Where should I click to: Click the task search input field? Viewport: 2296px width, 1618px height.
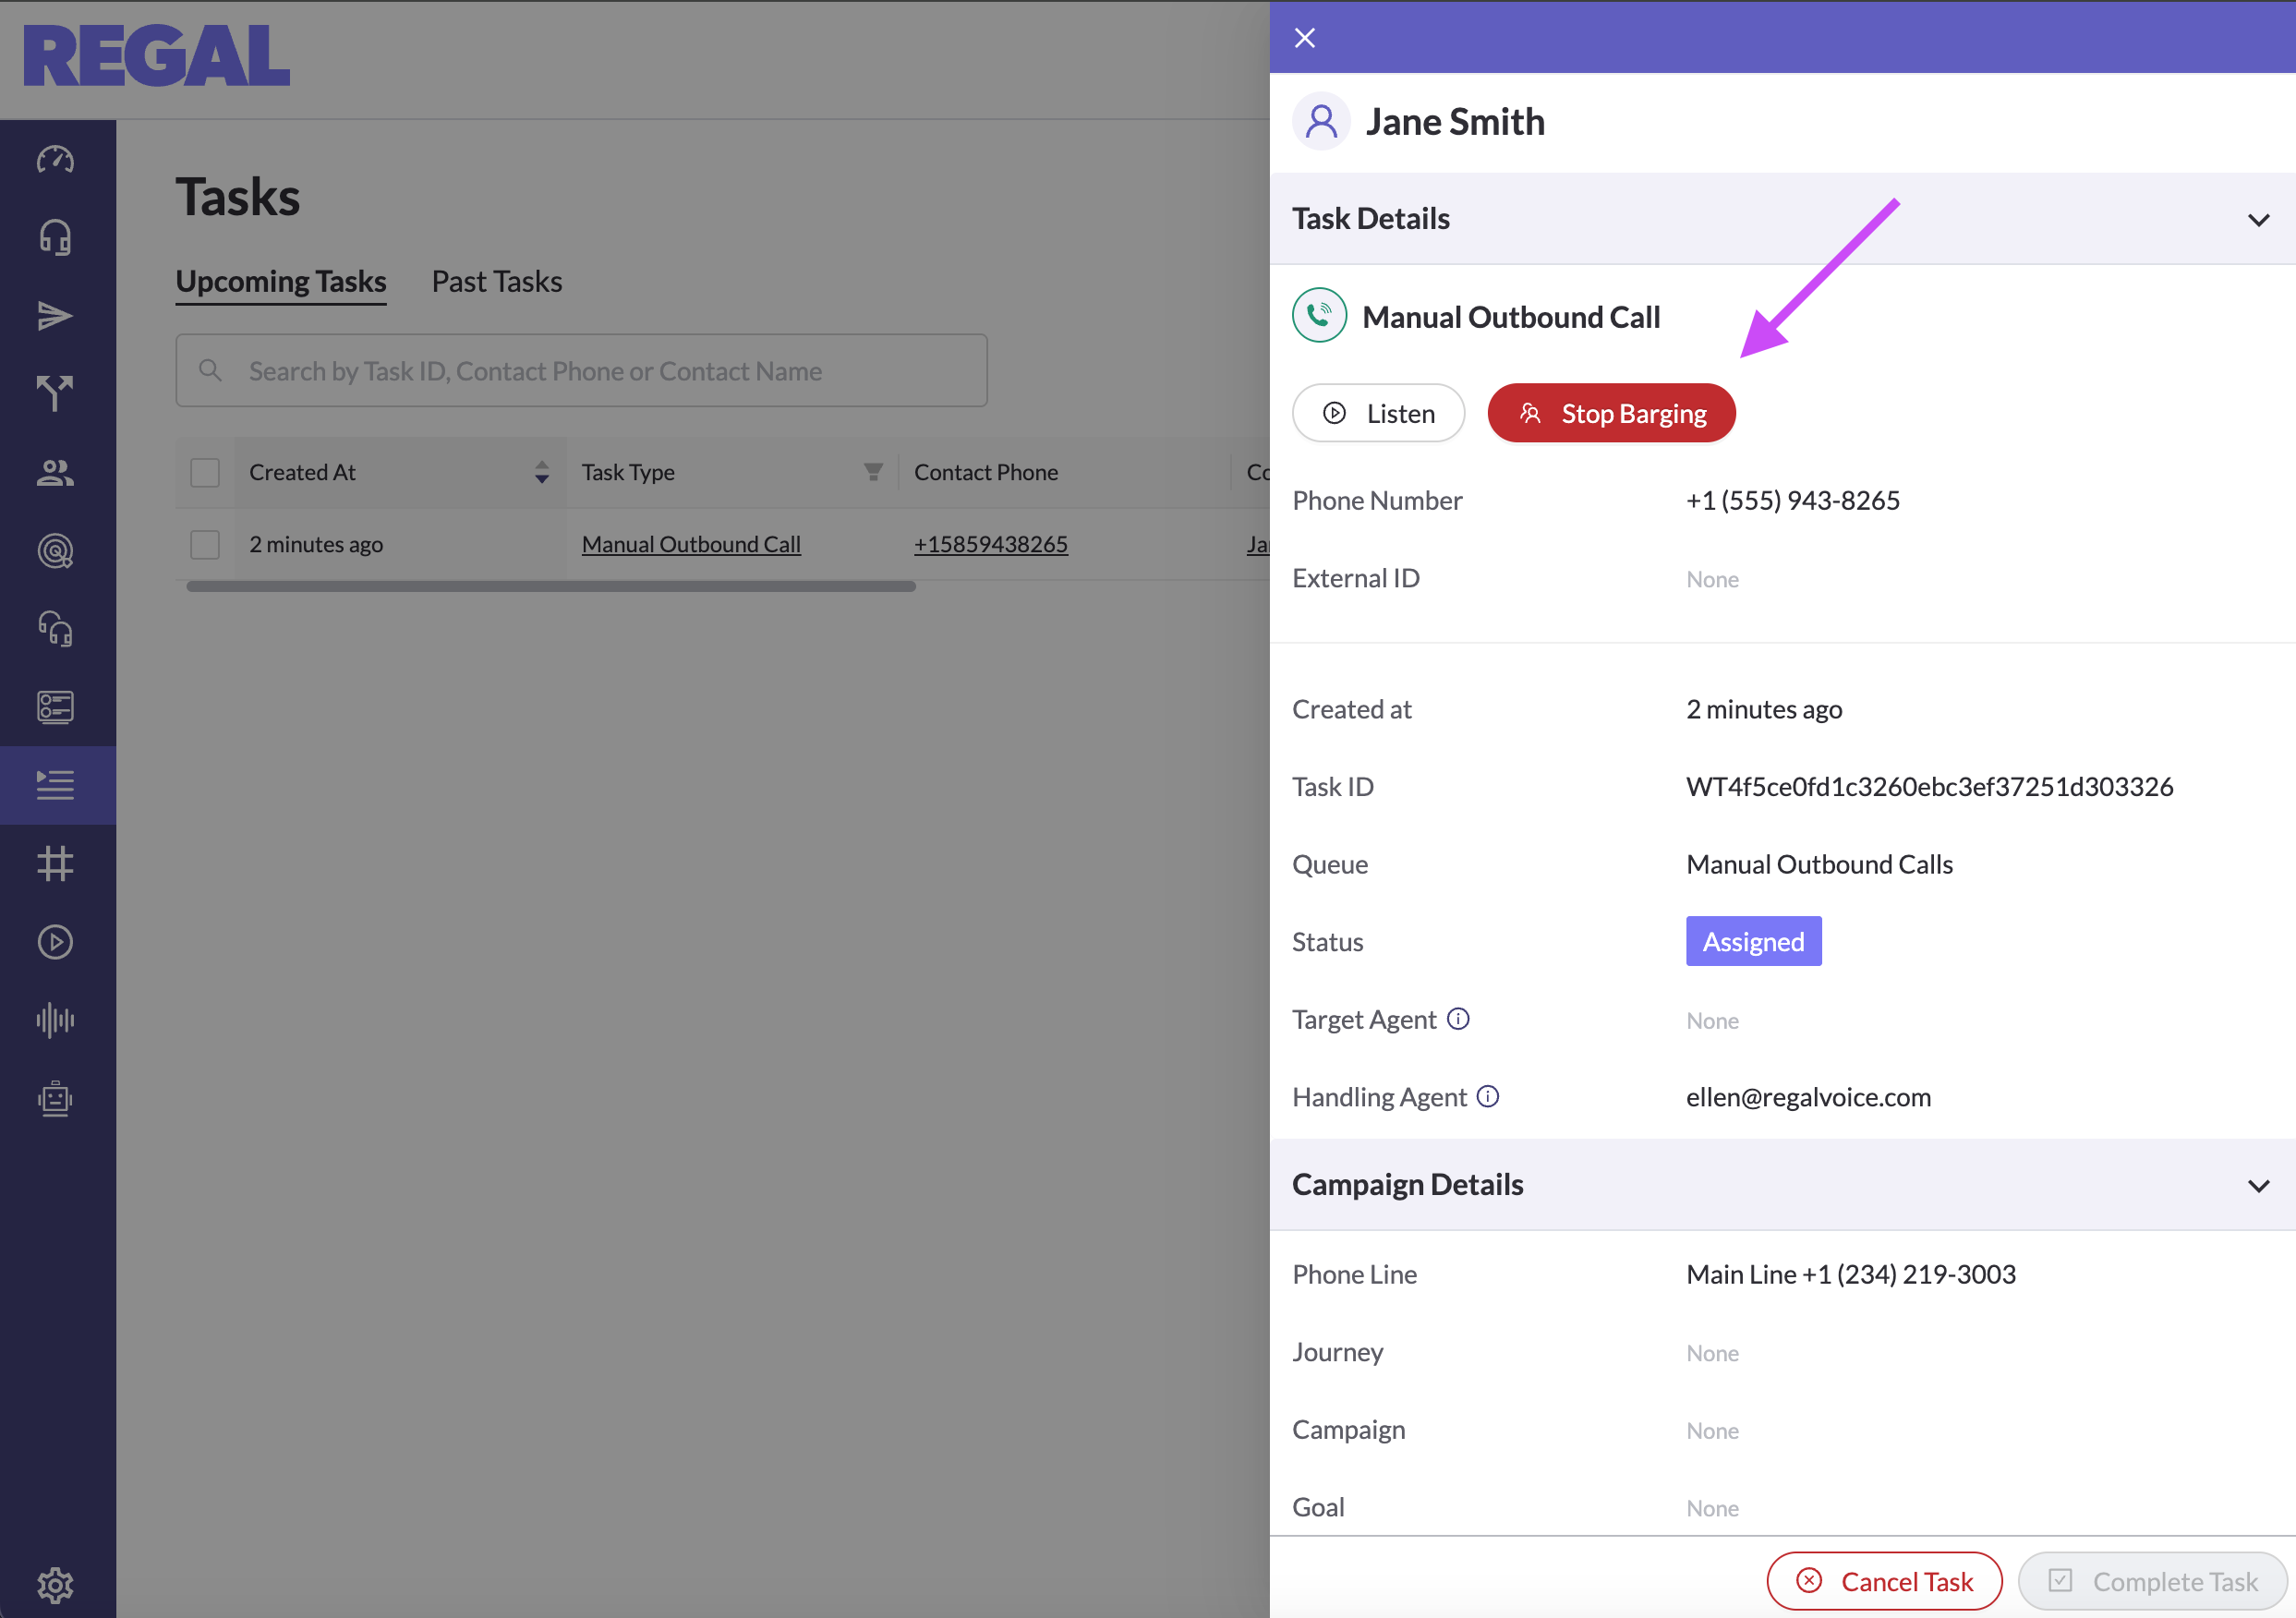click(582, 370)
